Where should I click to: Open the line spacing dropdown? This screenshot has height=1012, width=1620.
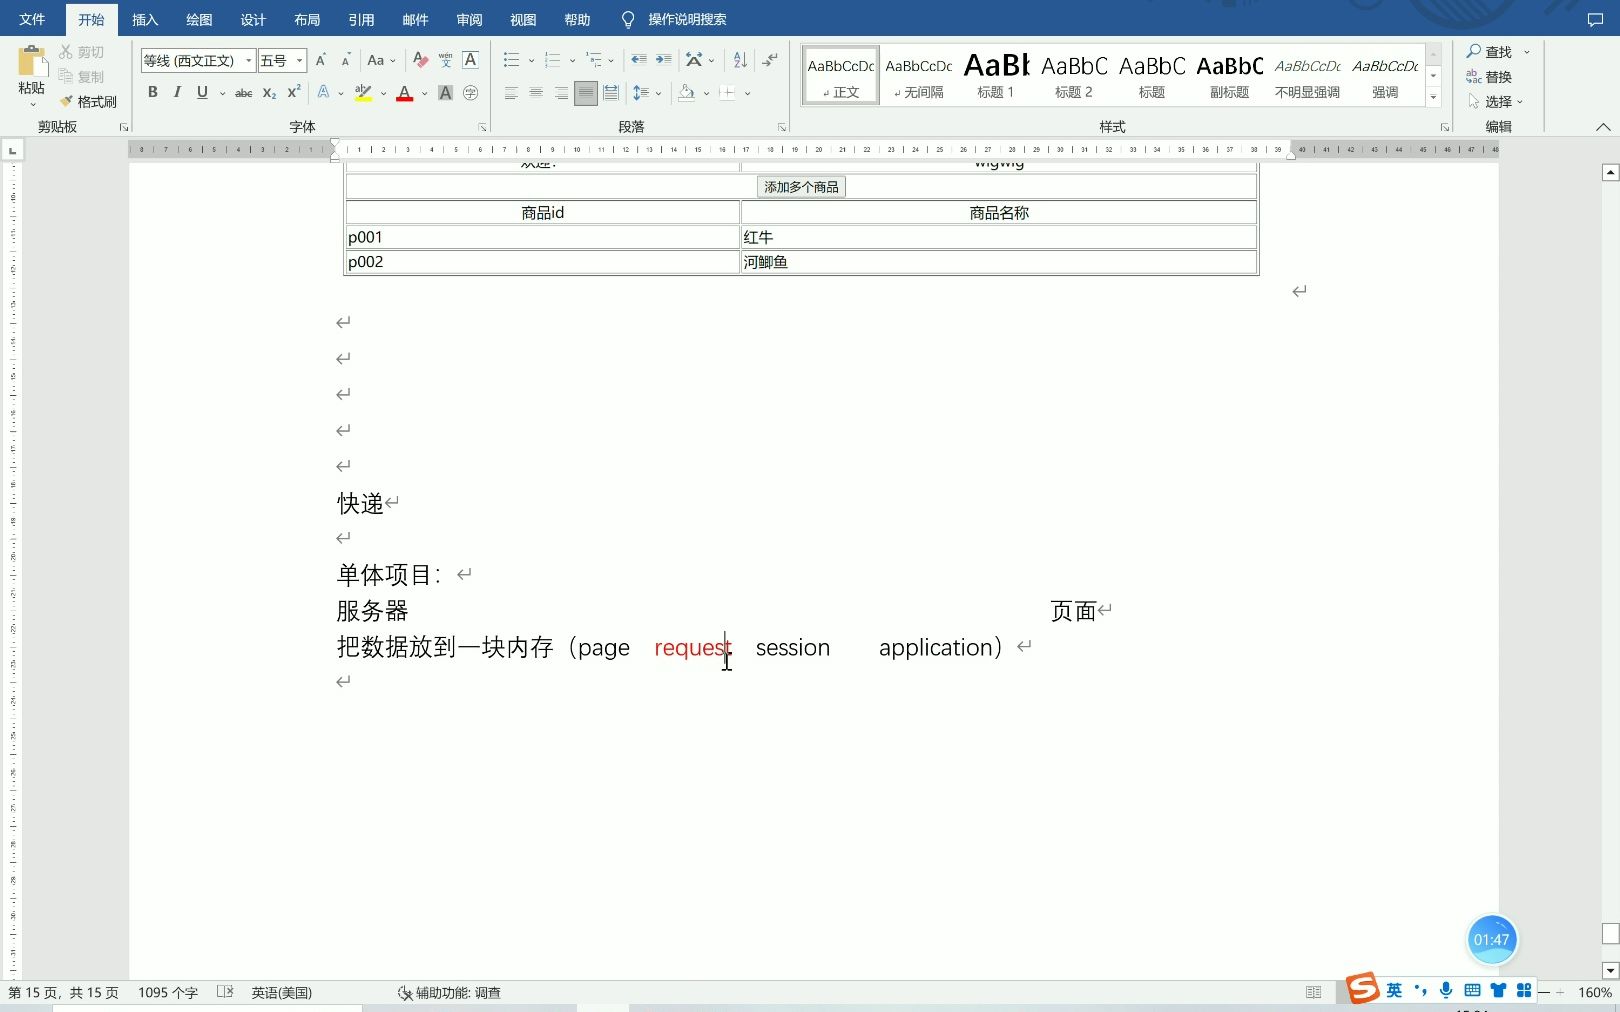pos(647,93)
